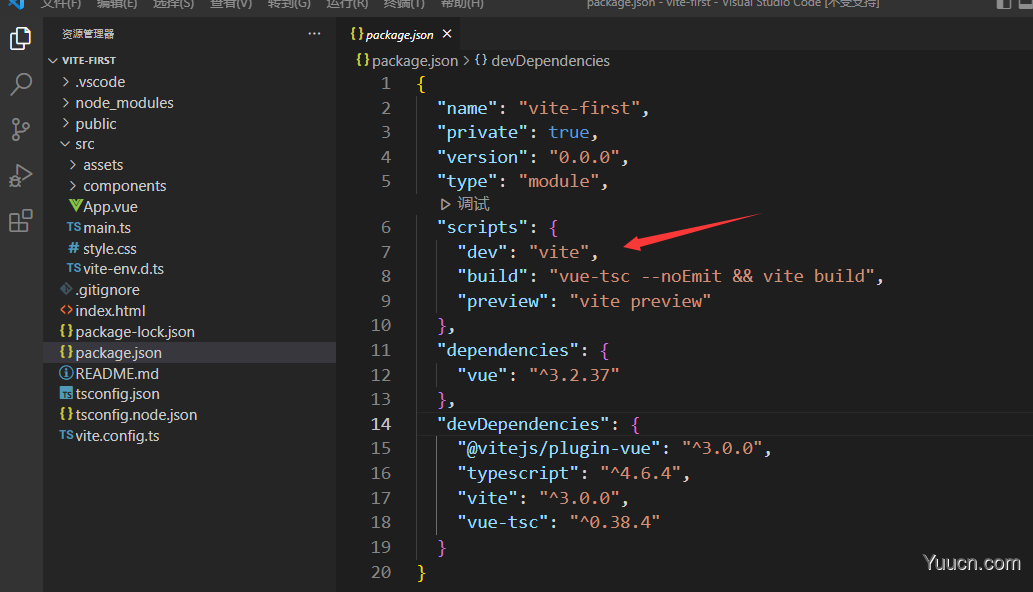This screenshot has height=592, width=1033.
Task: Click the "0.0.0" version value
Action: (584, 157)
